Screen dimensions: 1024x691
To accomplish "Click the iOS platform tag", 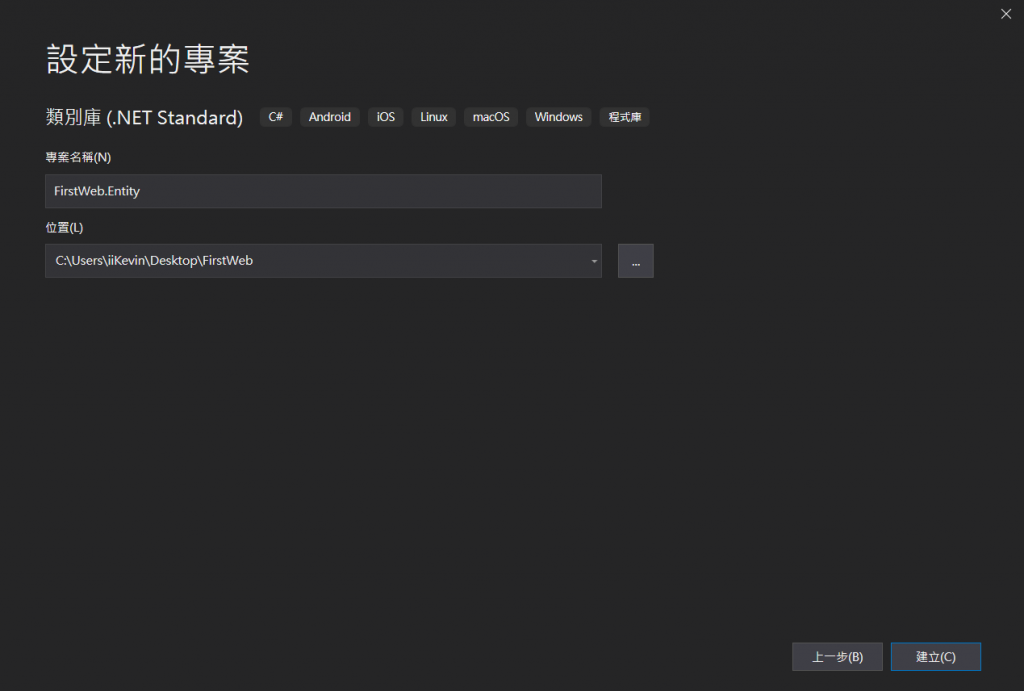I will pyautogui.click(x=385, y=117).
